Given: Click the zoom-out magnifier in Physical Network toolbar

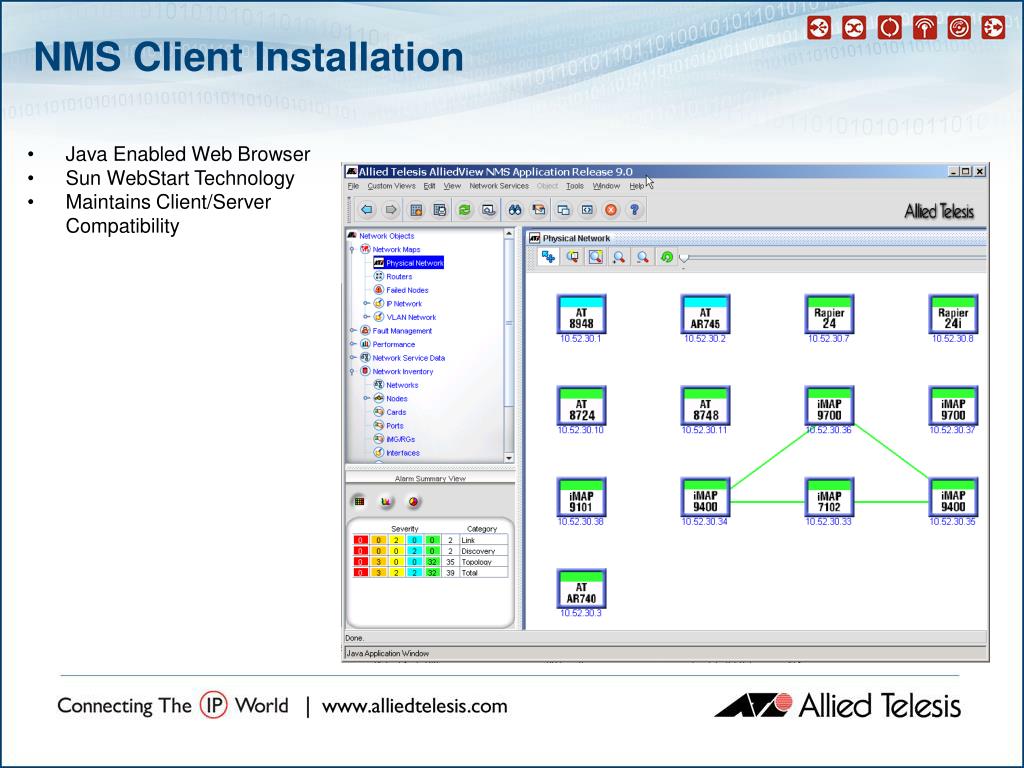Looking at the screenshot, I should point(643,257).
